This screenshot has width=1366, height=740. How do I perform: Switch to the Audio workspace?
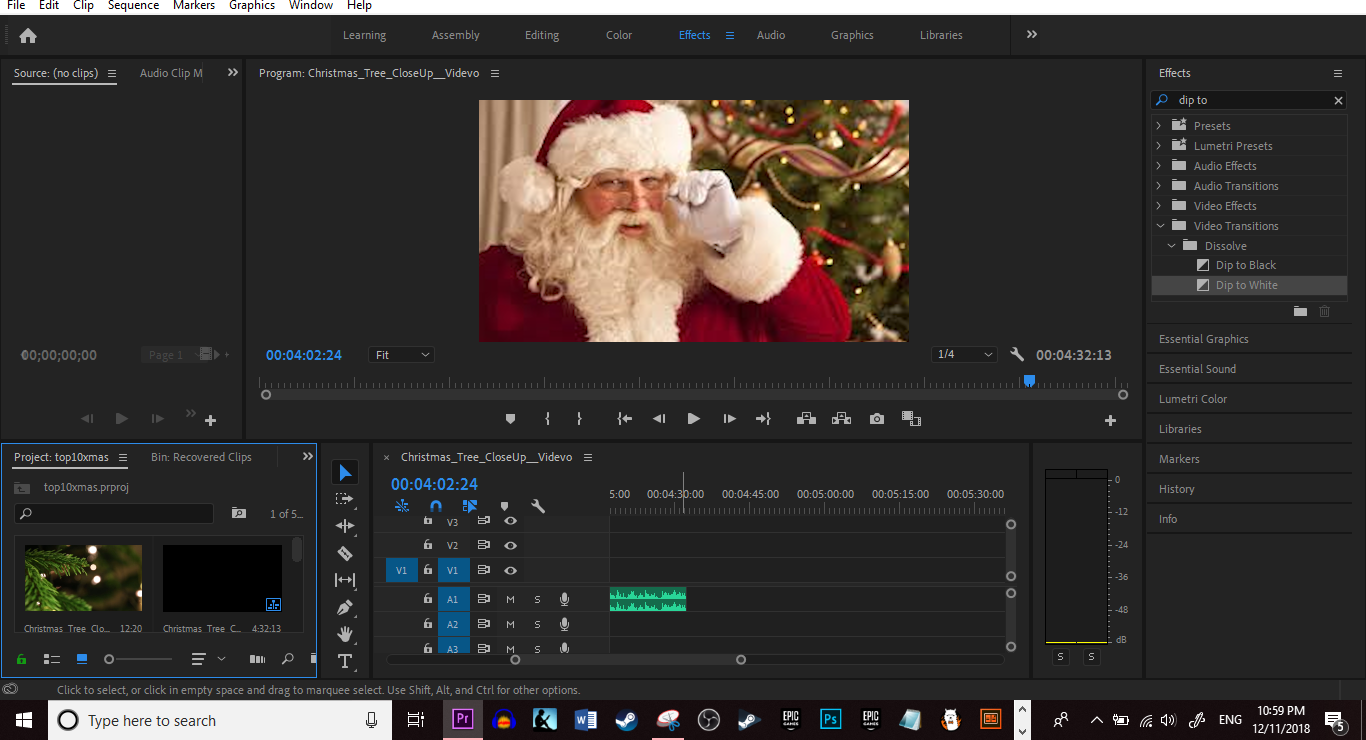click(771, 35)
